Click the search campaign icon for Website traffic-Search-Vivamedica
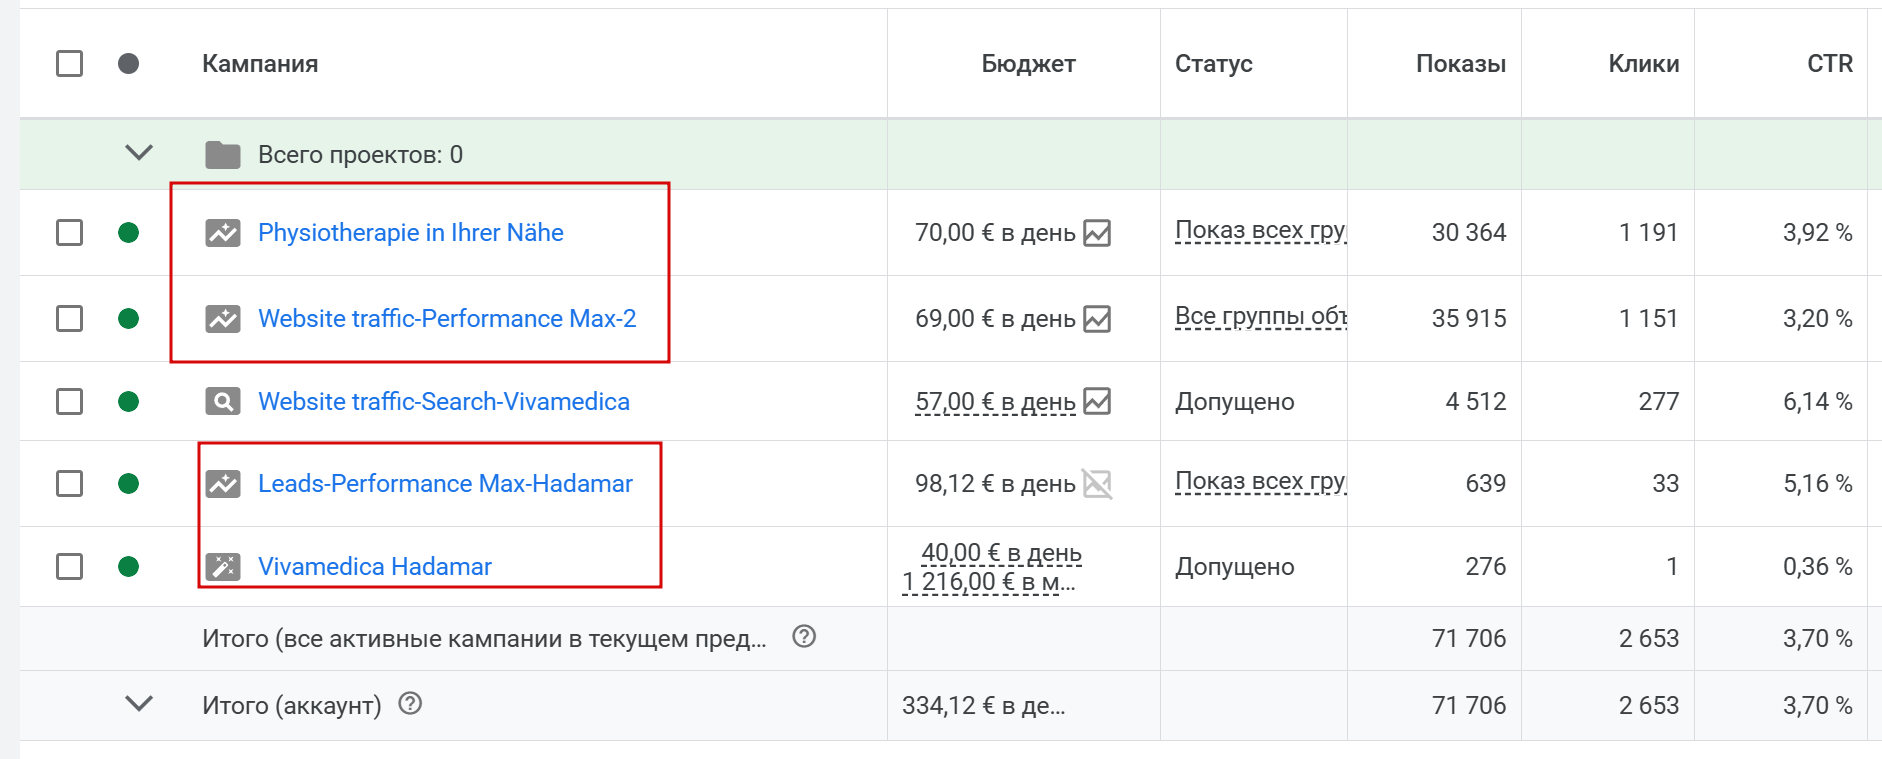 [x=223, y=402]
